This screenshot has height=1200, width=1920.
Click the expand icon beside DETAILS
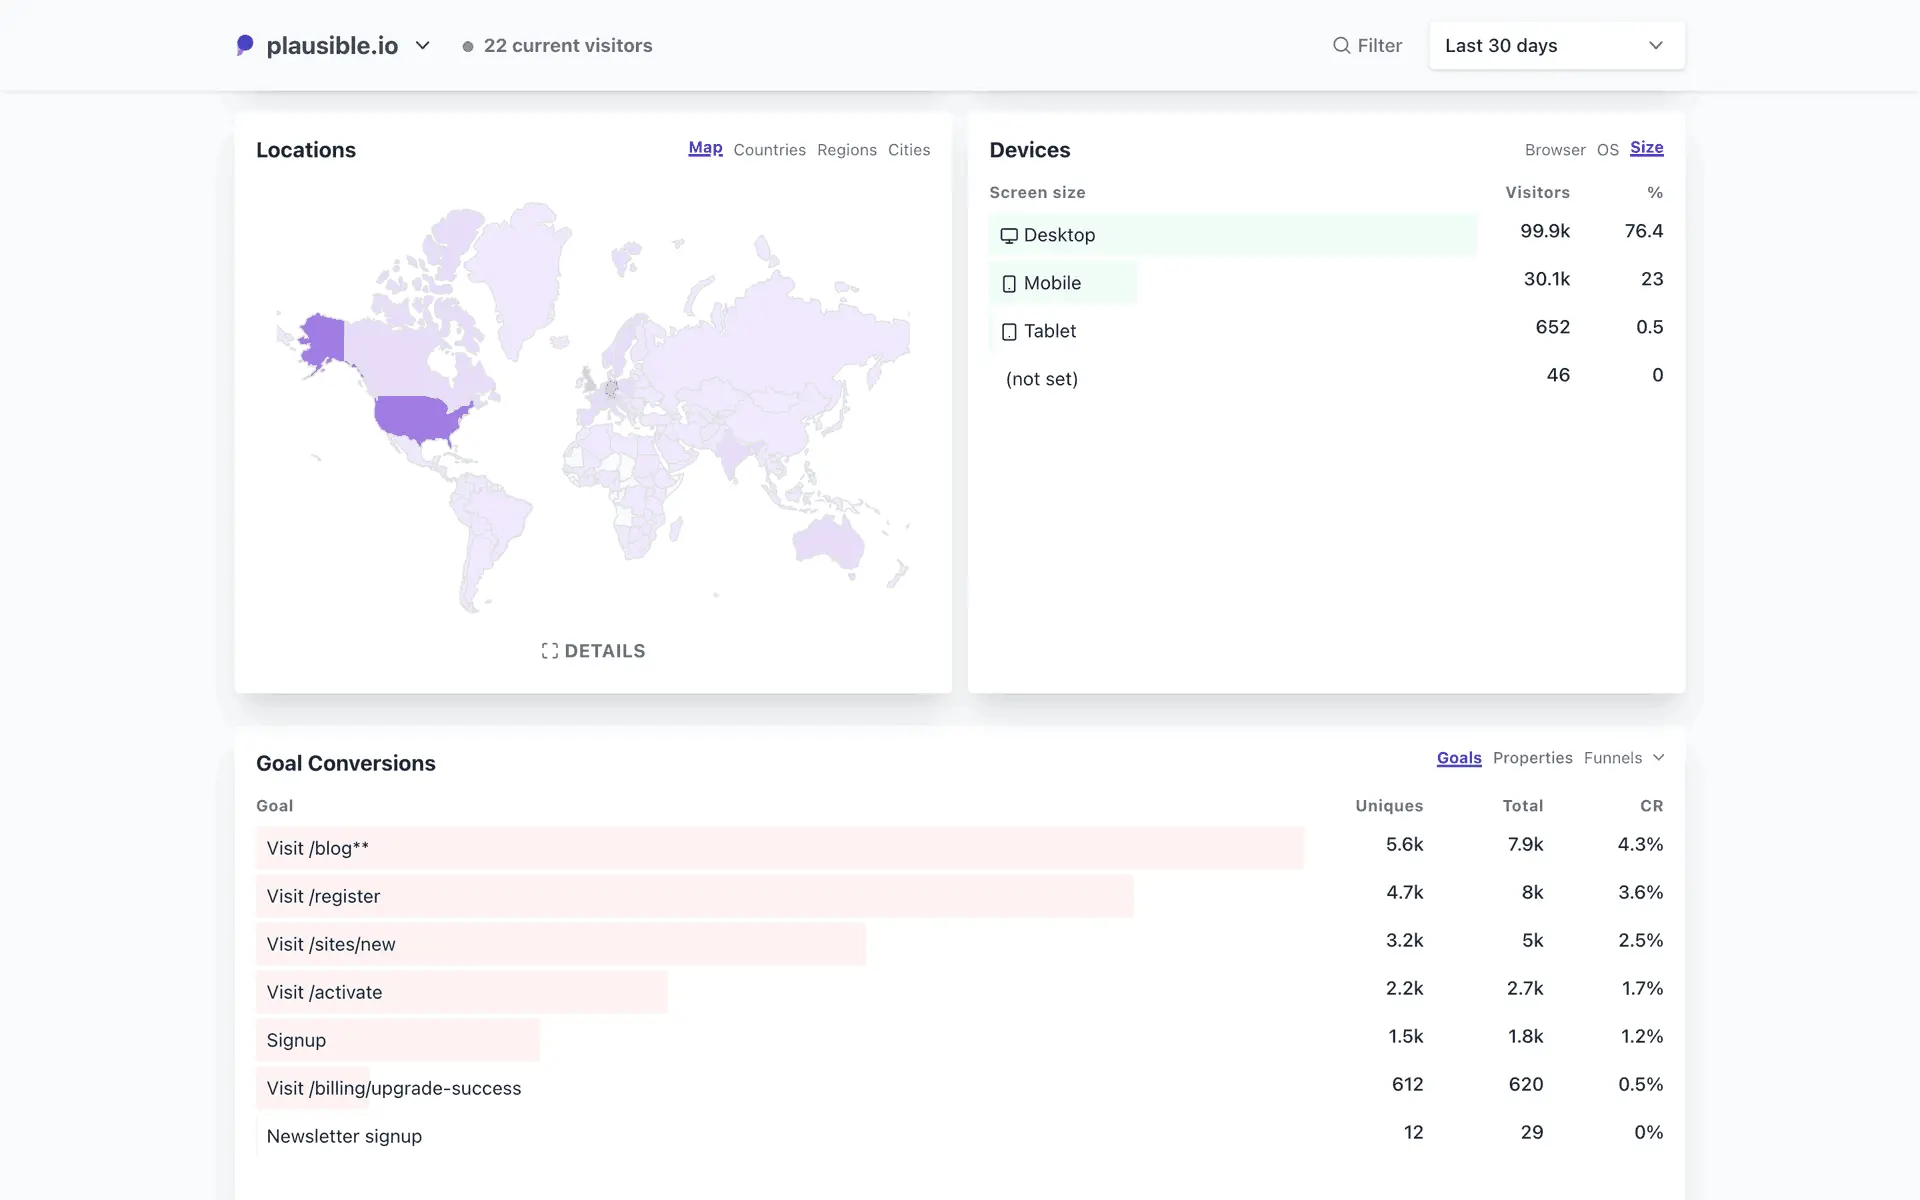click(549, 651)
